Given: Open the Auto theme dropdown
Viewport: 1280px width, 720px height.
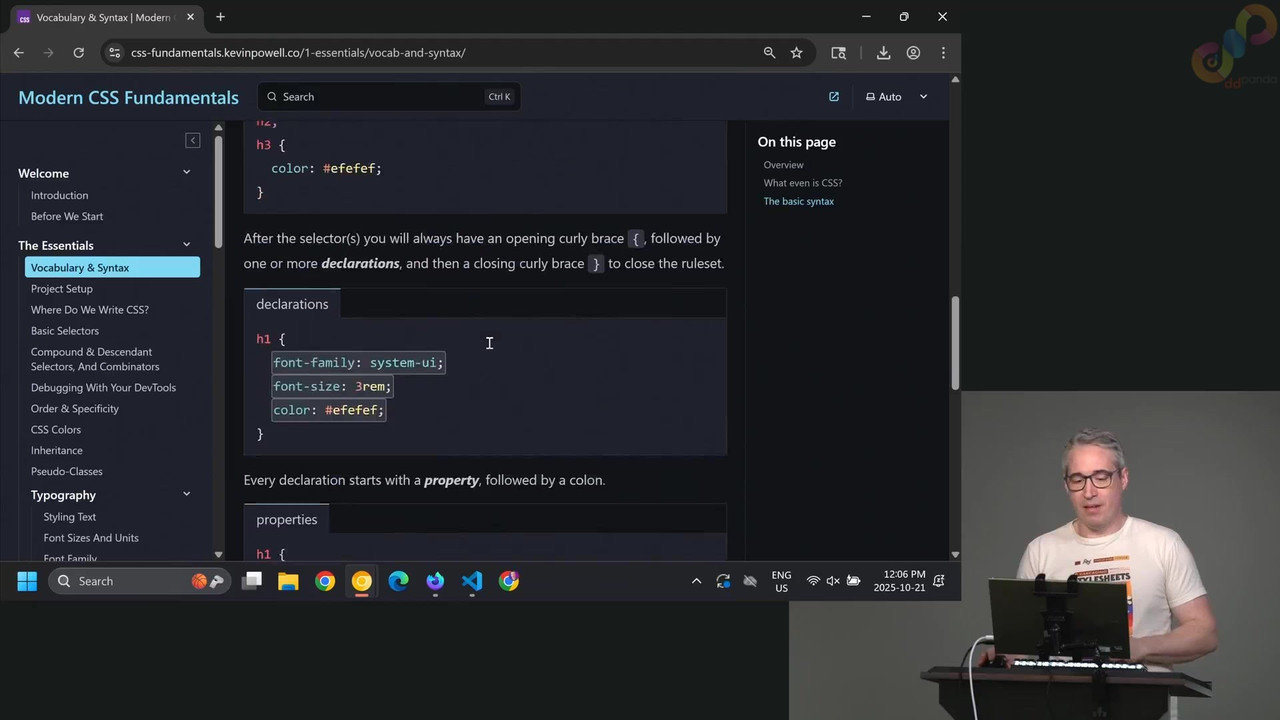Looking at the screenshot, I should coord(897,97).
